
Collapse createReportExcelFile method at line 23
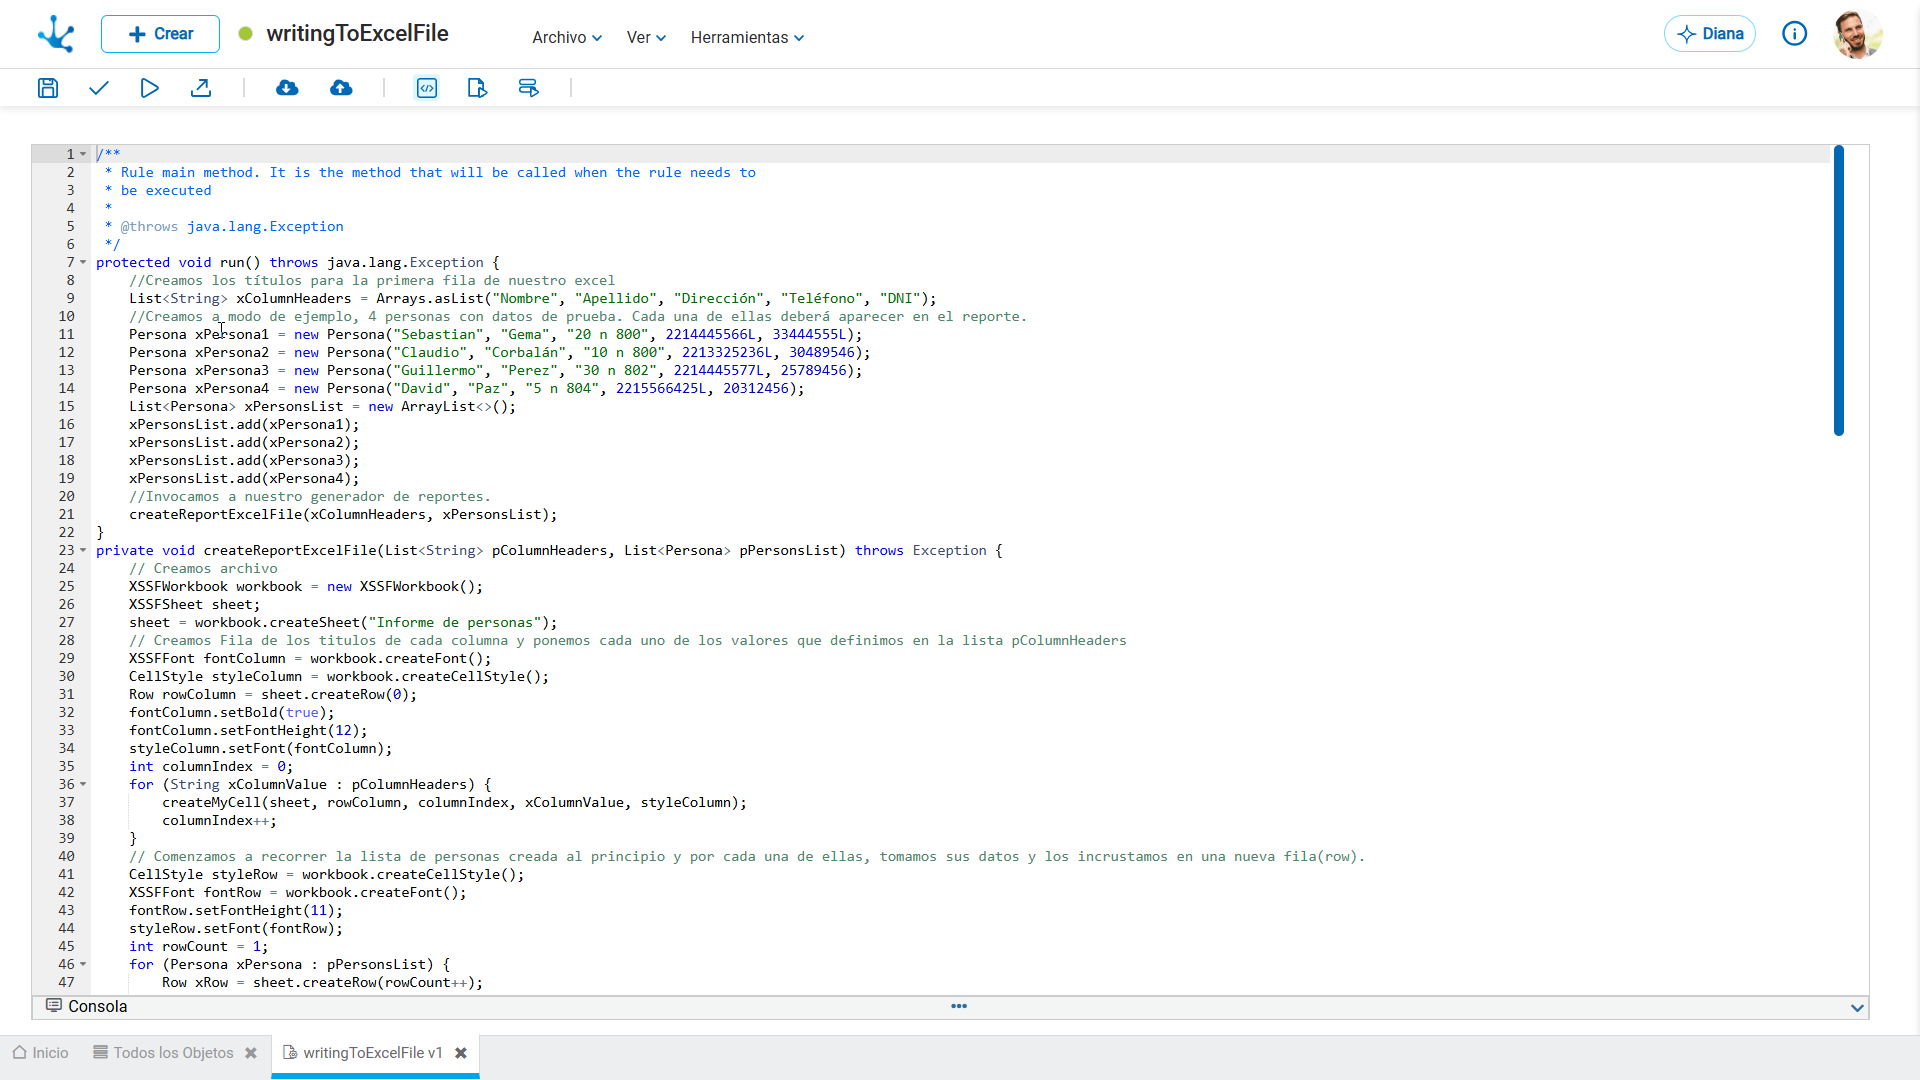[83, 551]
